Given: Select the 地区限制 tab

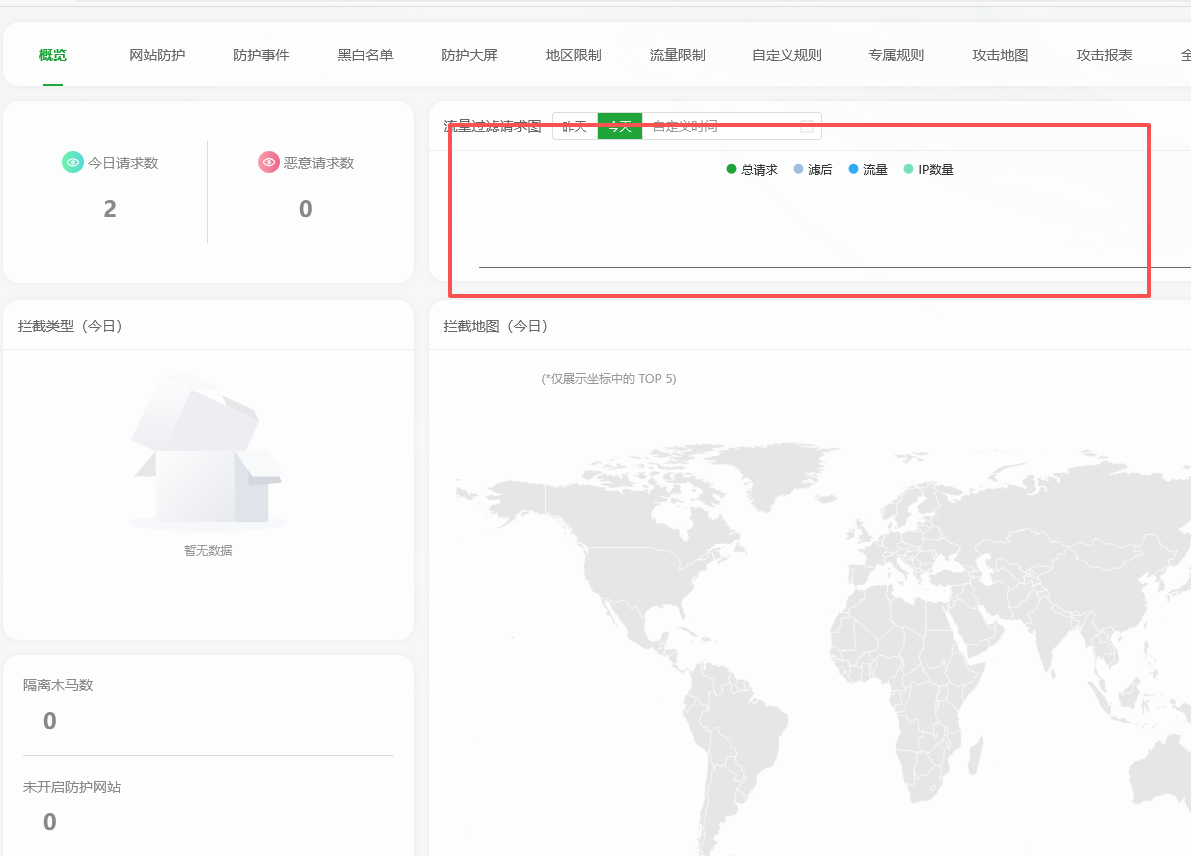Looking at the screenshot, I should (573, 55).
